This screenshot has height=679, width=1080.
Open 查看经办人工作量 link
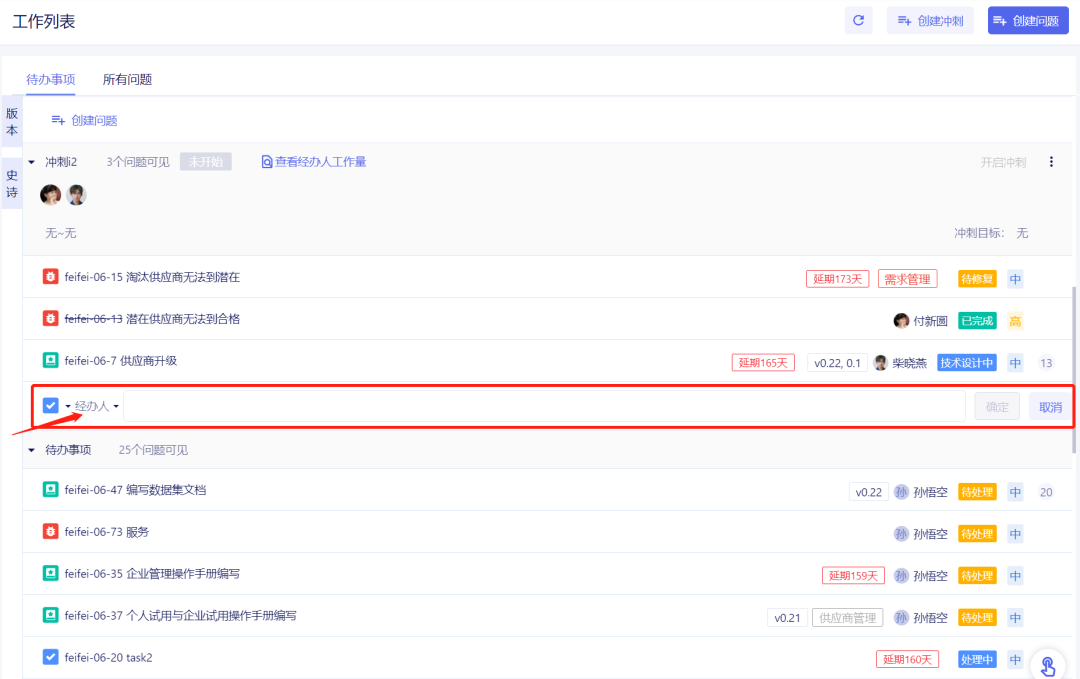pos(314,162)
